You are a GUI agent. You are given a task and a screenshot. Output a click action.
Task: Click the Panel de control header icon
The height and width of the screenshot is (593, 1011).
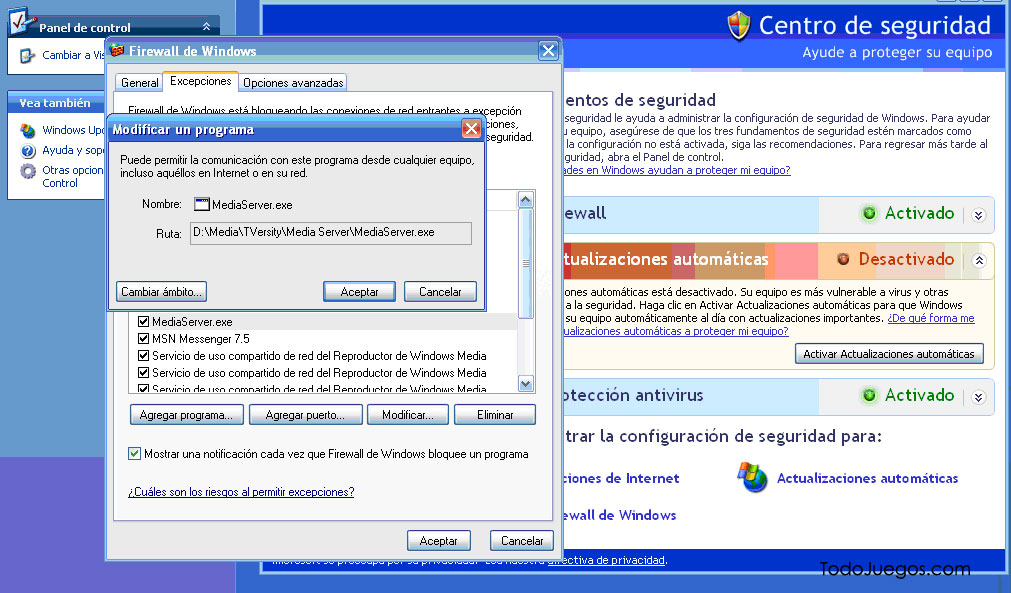pos(21,21)
